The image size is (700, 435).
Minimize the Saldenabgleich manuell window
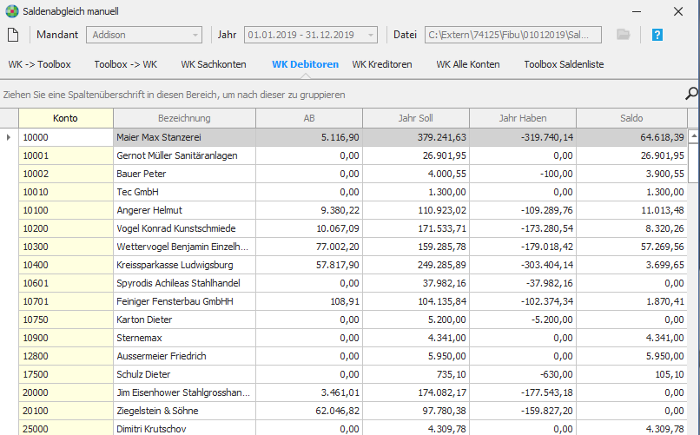pyautogui.click(x=636, y=12)
